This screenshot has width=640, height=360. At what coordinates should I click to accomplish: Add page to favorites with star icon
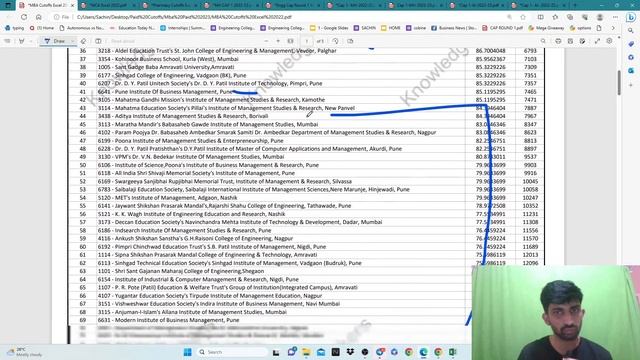[523, 17]
